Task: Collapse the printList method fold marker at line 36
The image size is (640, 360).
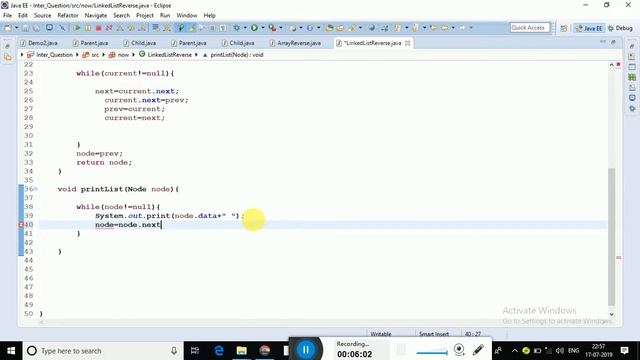Action: pyautogui.click(x=36, y=189)
